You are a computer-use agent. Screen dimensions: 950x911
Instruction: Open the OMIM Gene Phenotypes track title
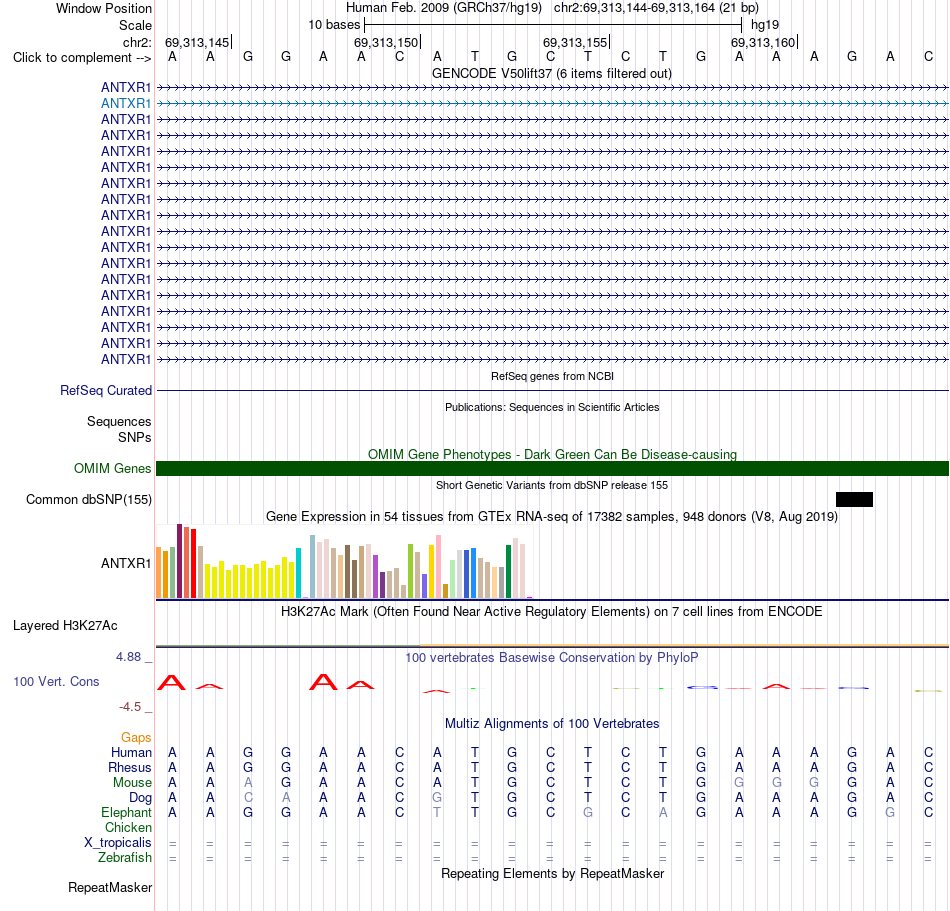pos(552,454)
